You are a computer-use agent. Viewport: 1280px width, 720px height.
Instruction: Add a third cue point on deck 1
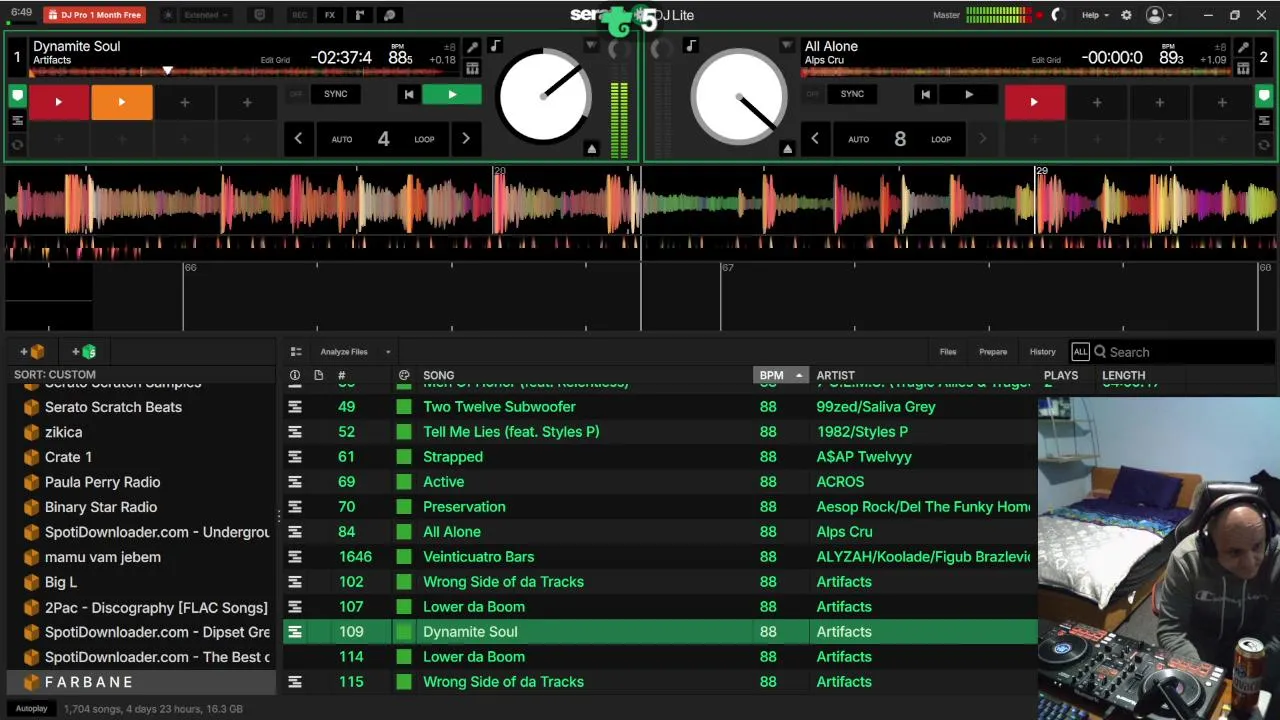point(184,102)
